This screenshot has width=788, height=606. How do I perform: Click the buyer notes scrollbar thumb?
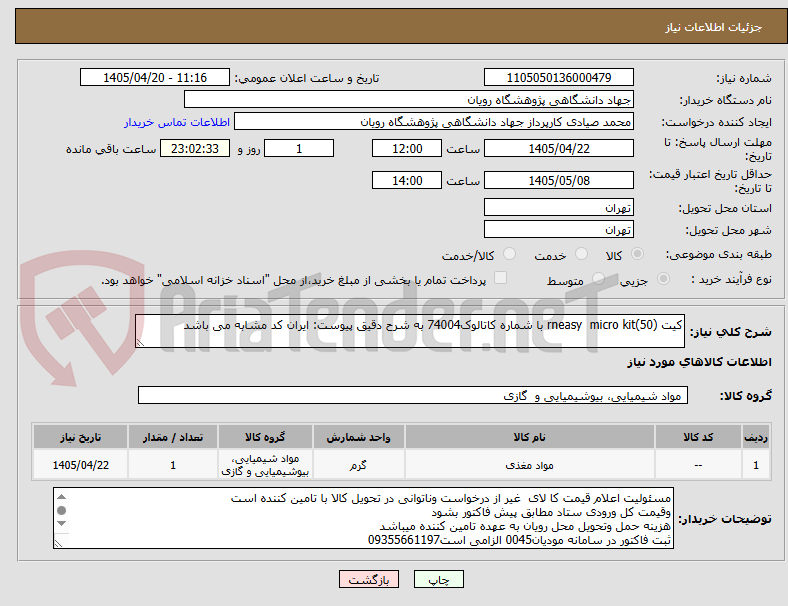pyautogui.click(x=62, y=511)
